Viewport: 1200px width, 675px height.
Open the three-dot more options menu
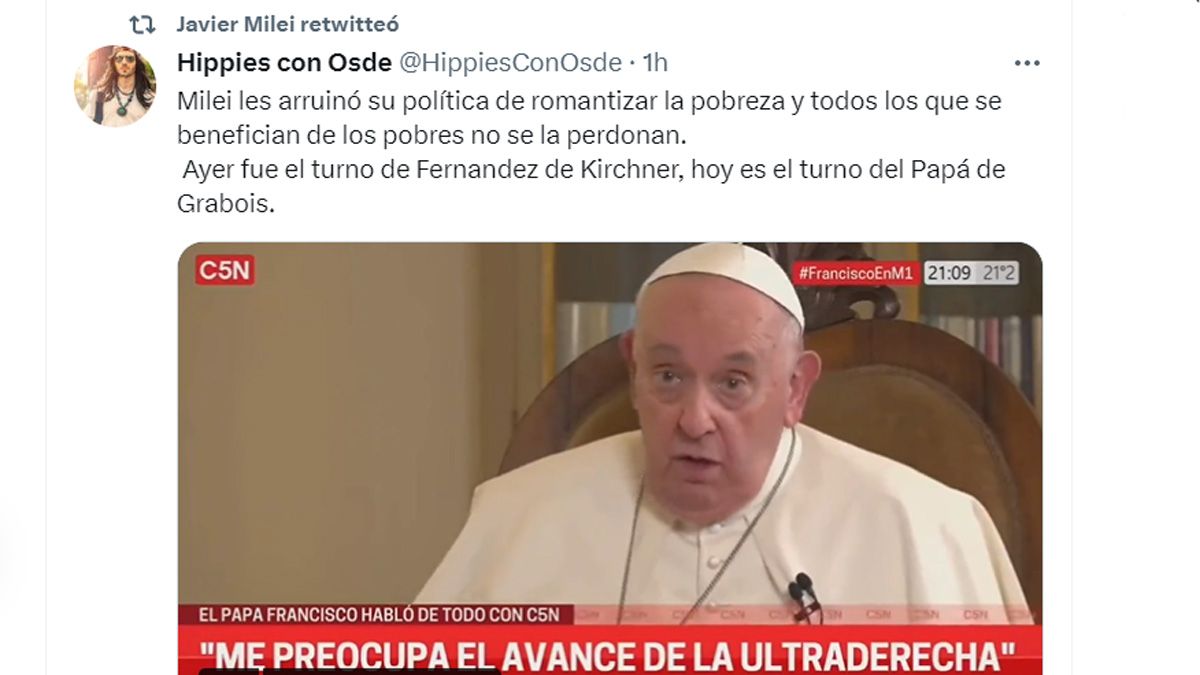[1027, 63]
